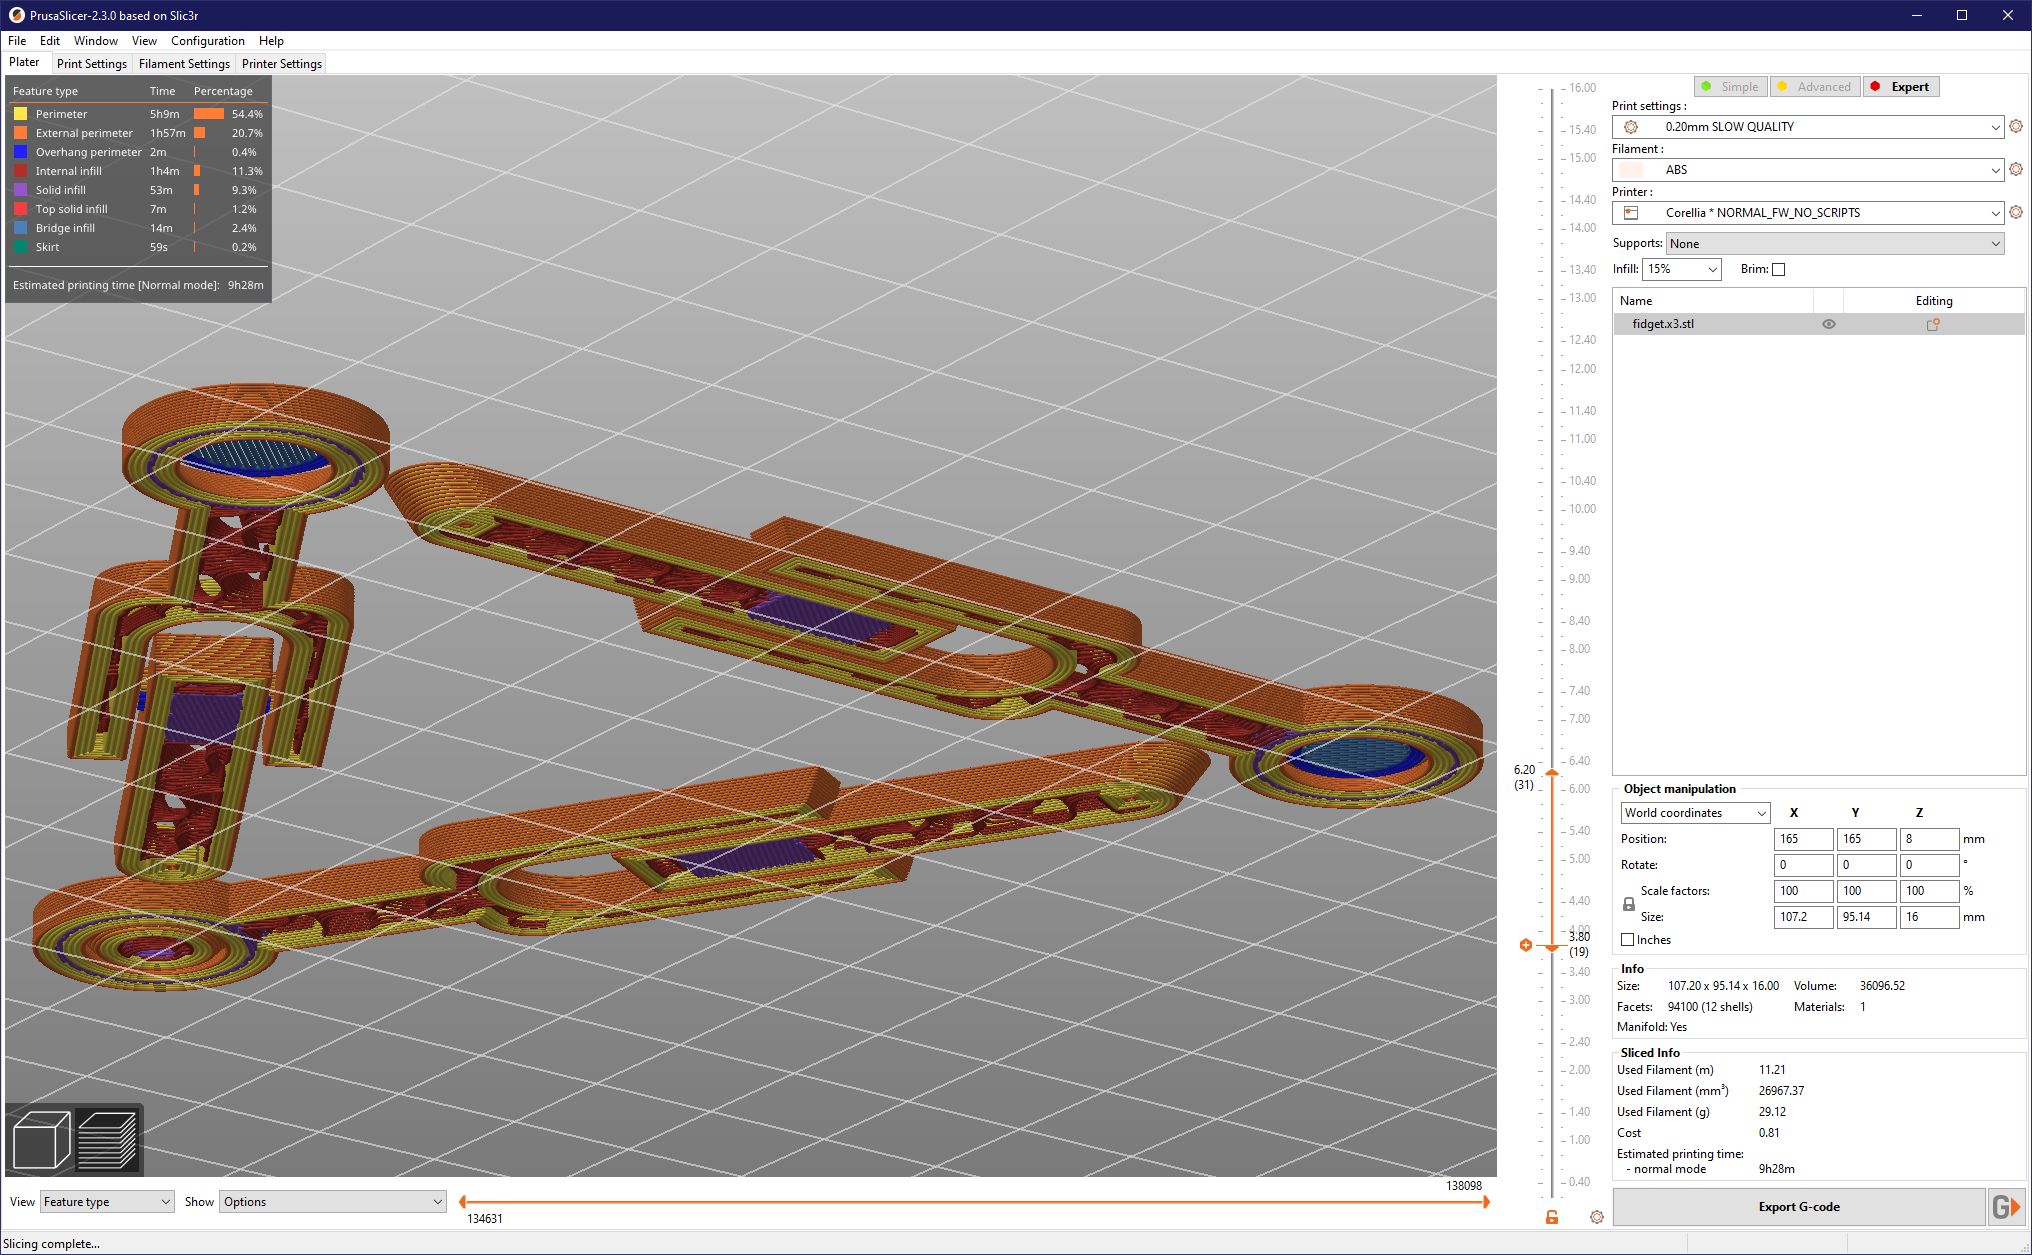Switch to the Print Settings tab
Screen dimensions: 2032x1255
click(92, 64)
